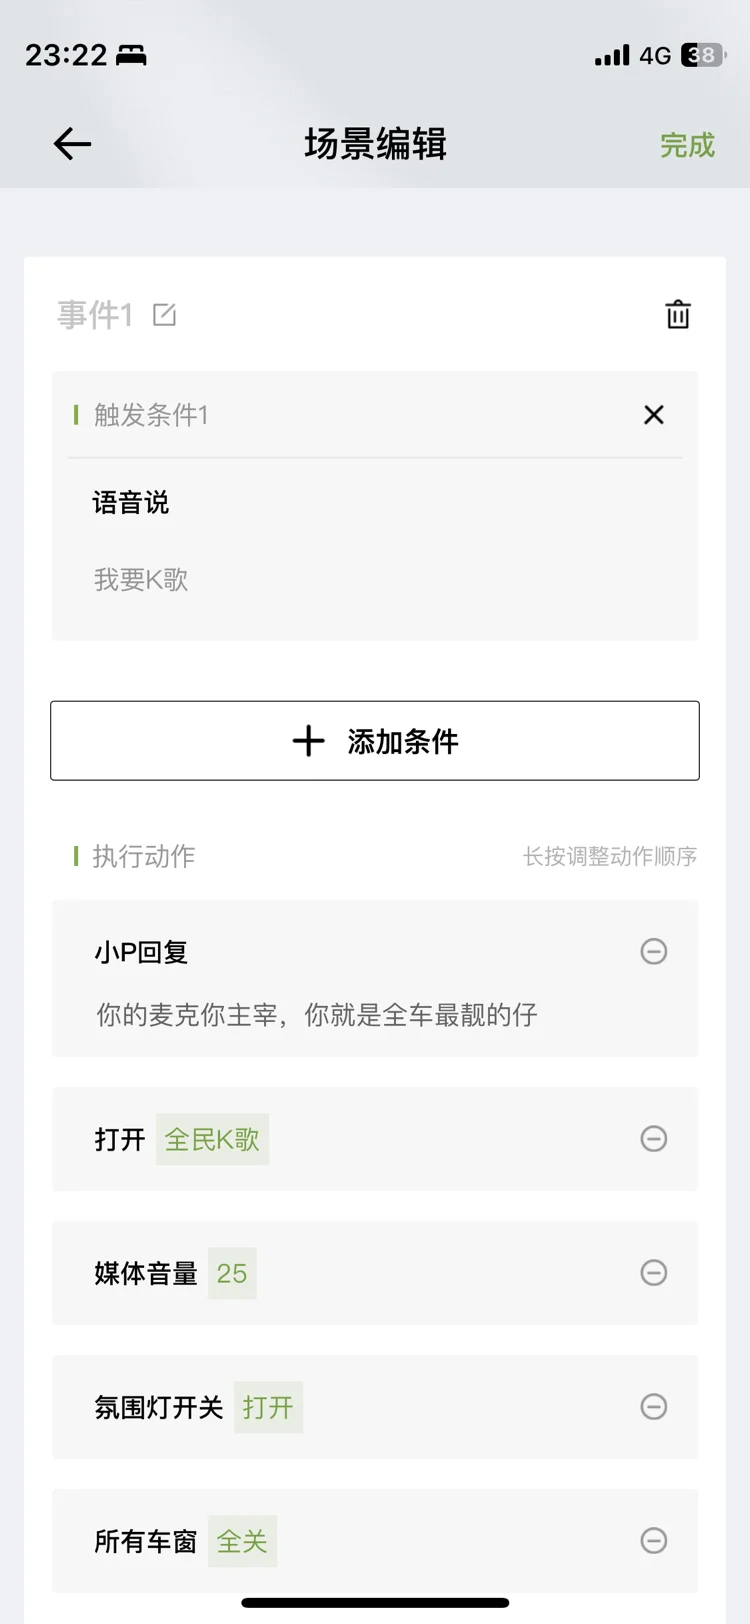Click the 添加条件 button
This screenshot has width=750, height=1624.
375,741
